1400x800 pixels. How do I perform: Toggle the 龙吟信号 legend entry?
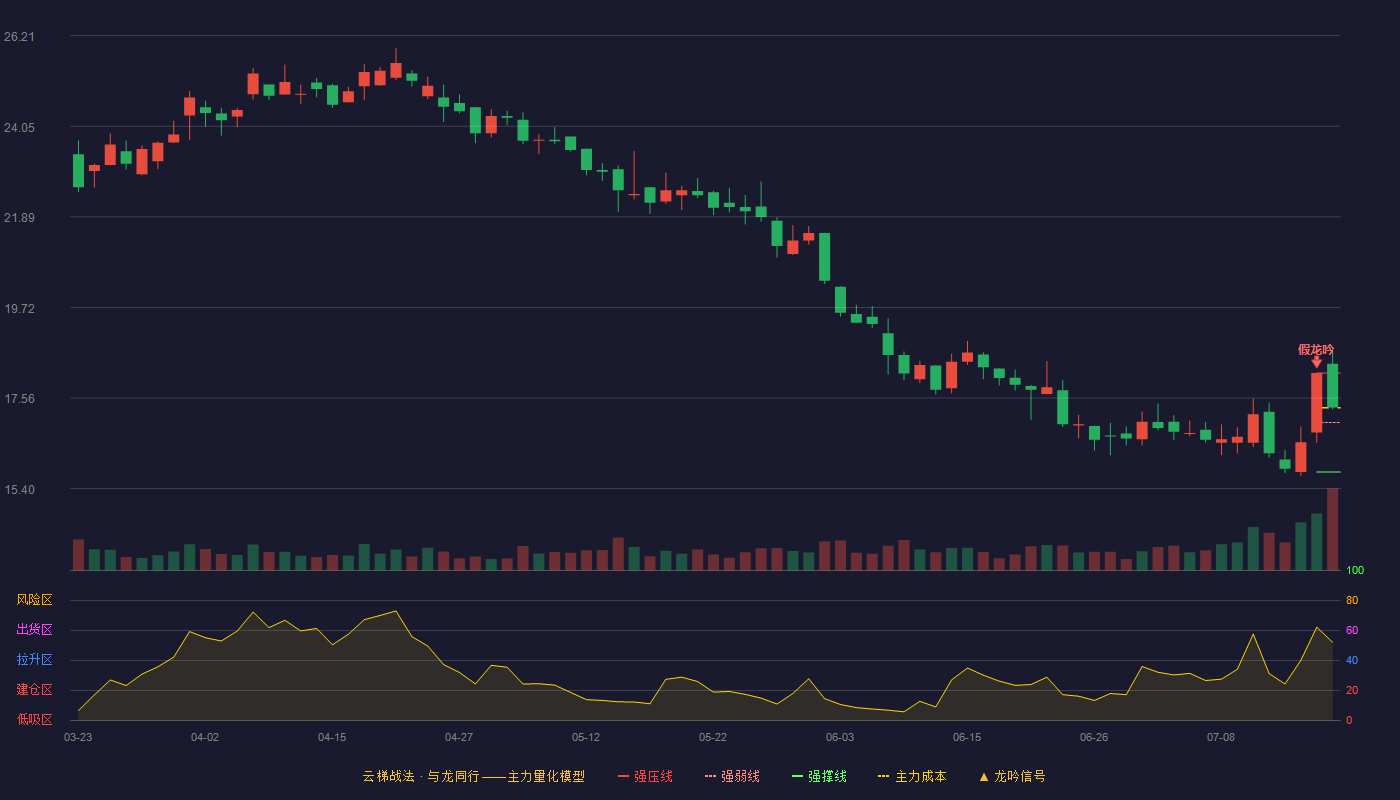point(1012,776)
